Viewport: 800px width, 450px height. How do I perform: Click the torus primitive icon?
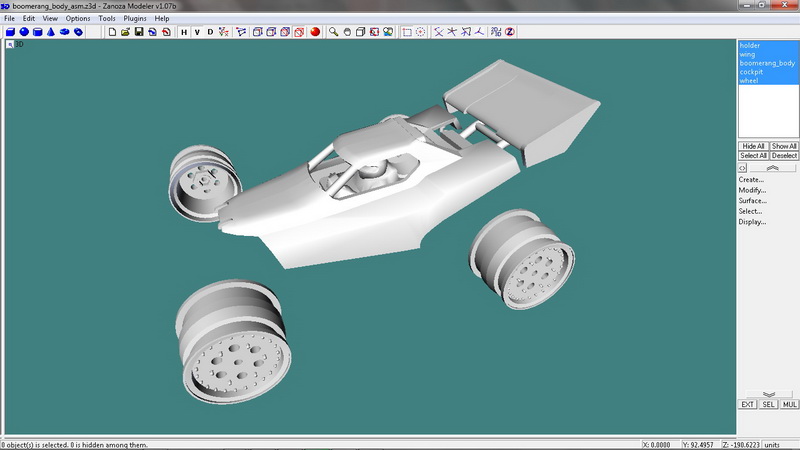[64, 32]
